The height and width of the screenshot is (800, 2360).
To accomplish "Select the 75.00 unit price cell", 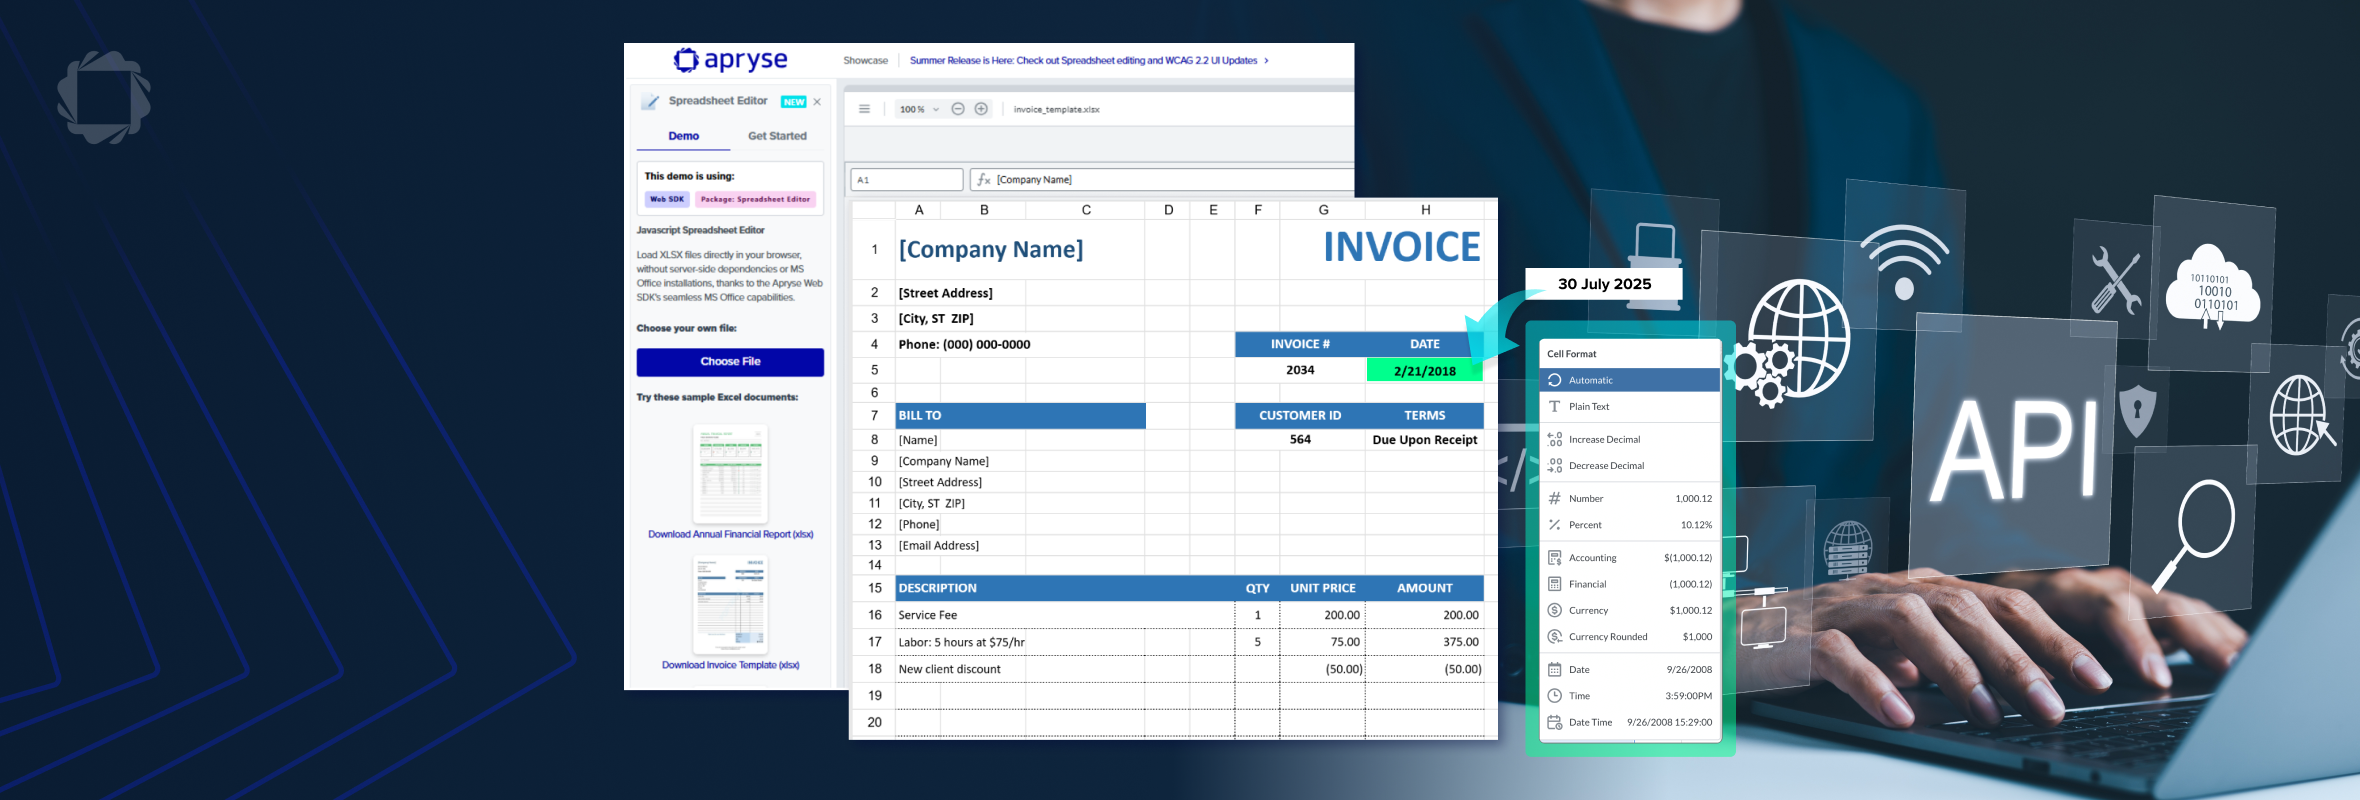I will click(x=1323, y=642).
